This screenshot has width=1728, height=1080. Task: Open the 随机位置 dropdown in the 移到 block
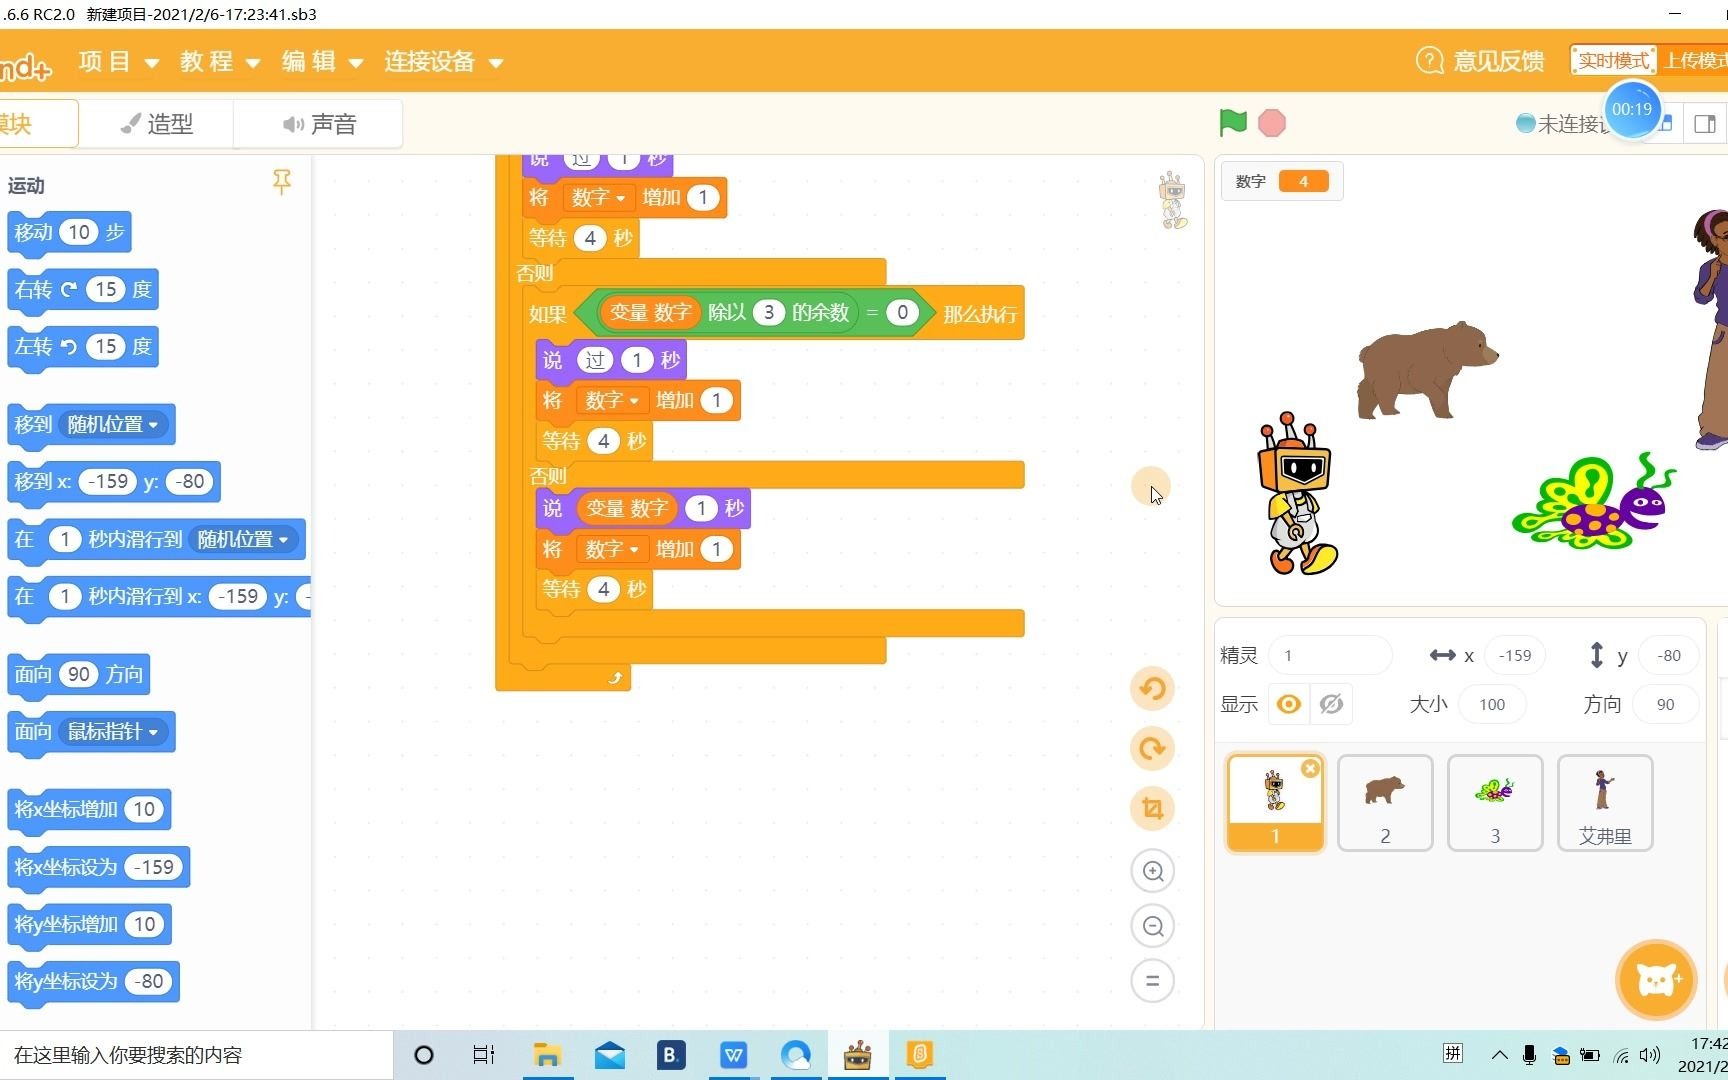[x=112, y=424]
